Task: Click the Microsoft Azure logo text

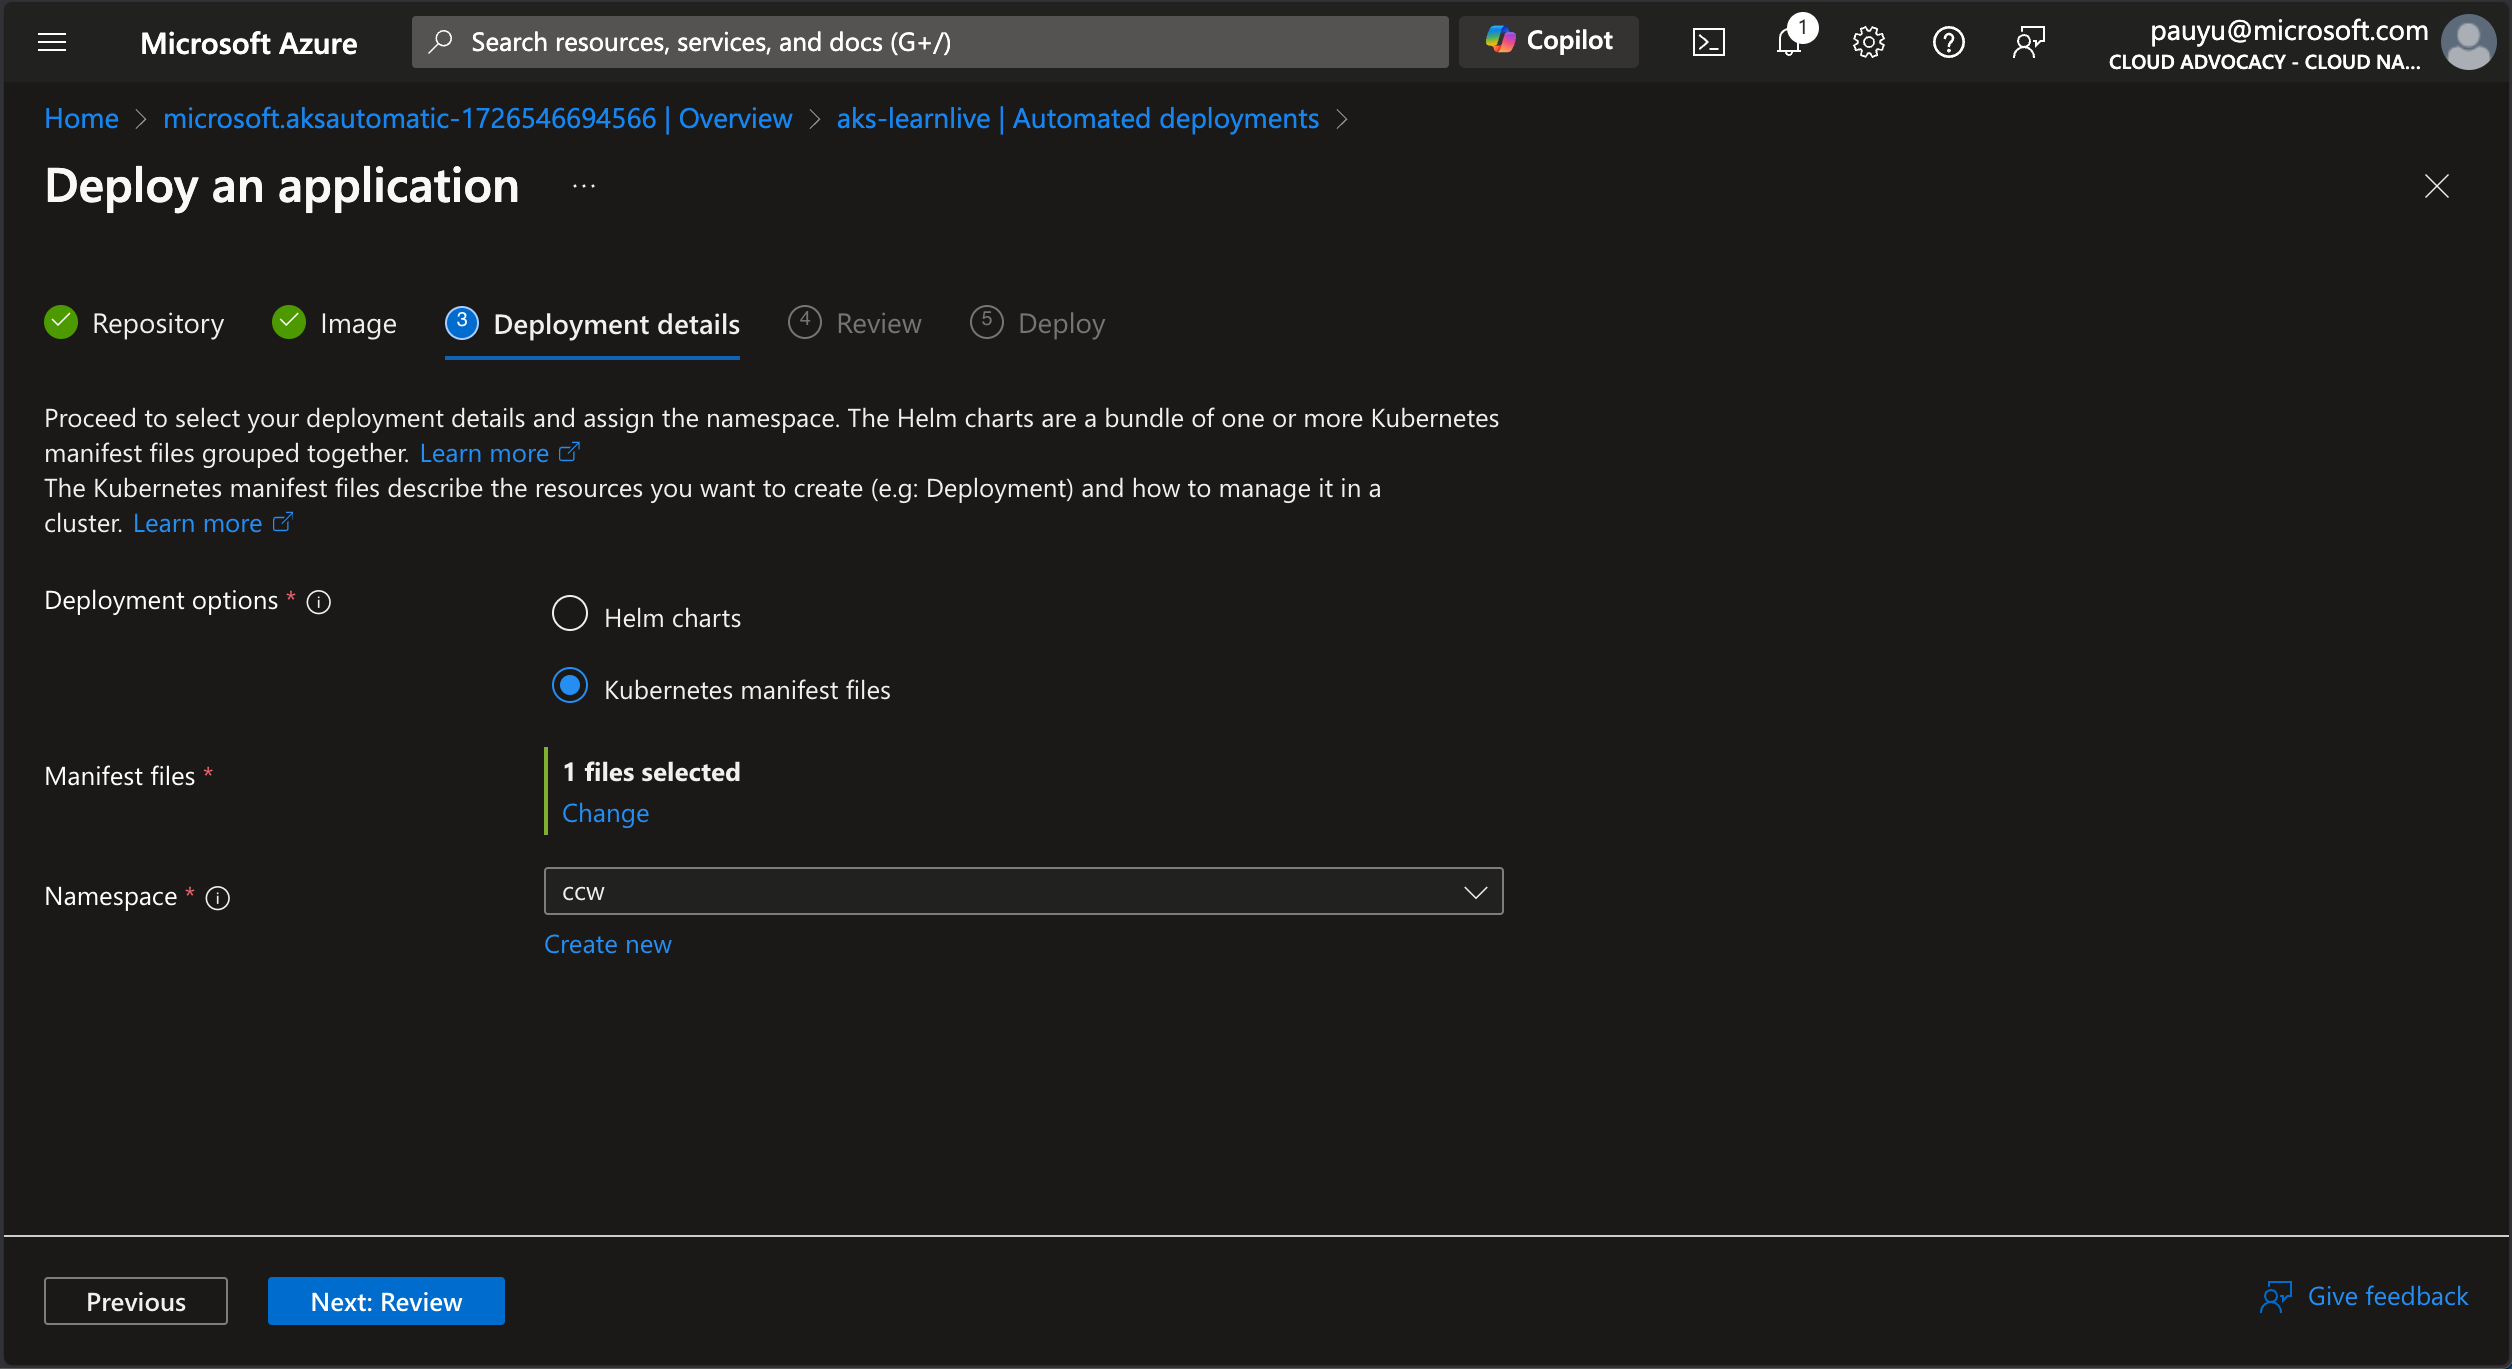Action: 248,43
